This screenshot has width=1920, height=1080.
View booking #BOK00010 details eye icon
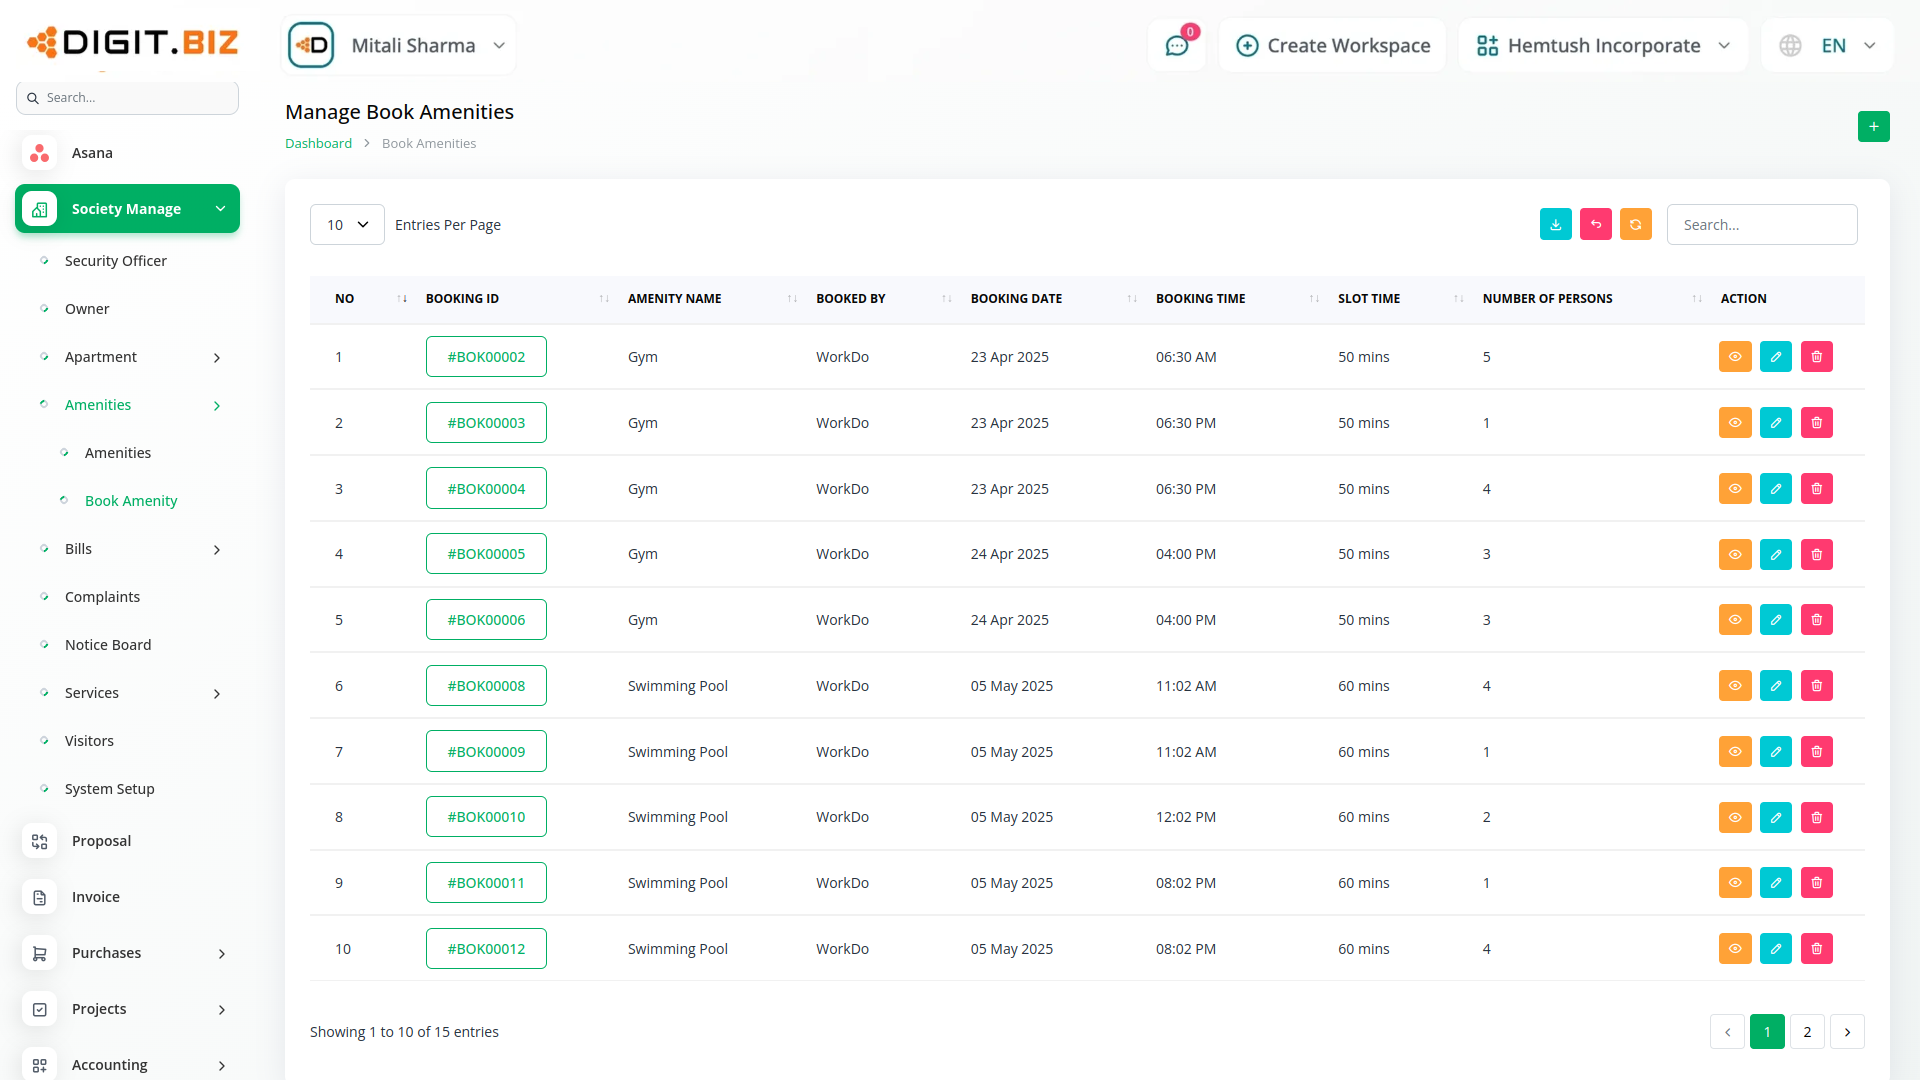coord(1734,817)
